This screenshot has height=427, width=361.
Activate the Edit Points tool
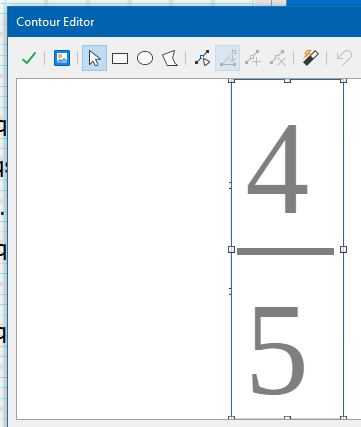[x=203, y=58]
